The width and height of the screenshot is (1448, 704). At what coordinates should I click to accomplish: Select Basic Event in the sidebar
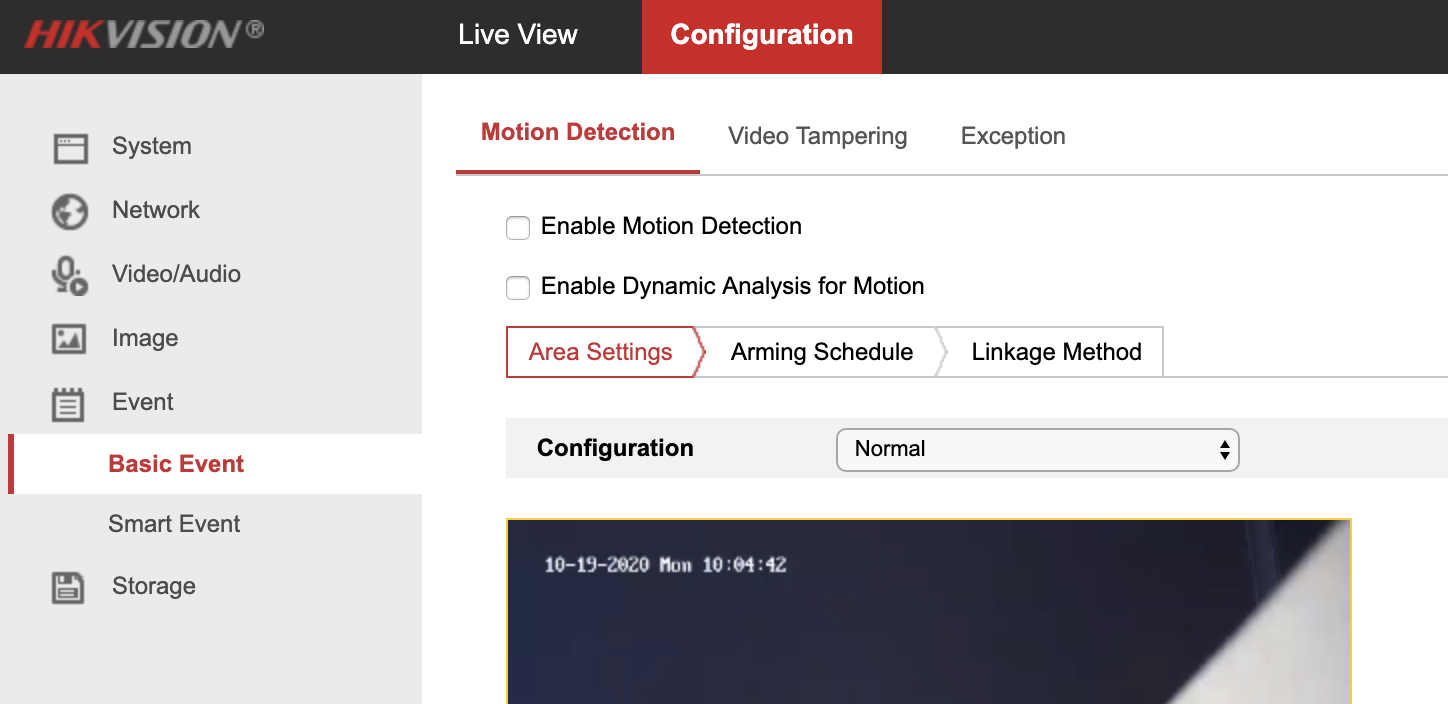click(176, 463)
